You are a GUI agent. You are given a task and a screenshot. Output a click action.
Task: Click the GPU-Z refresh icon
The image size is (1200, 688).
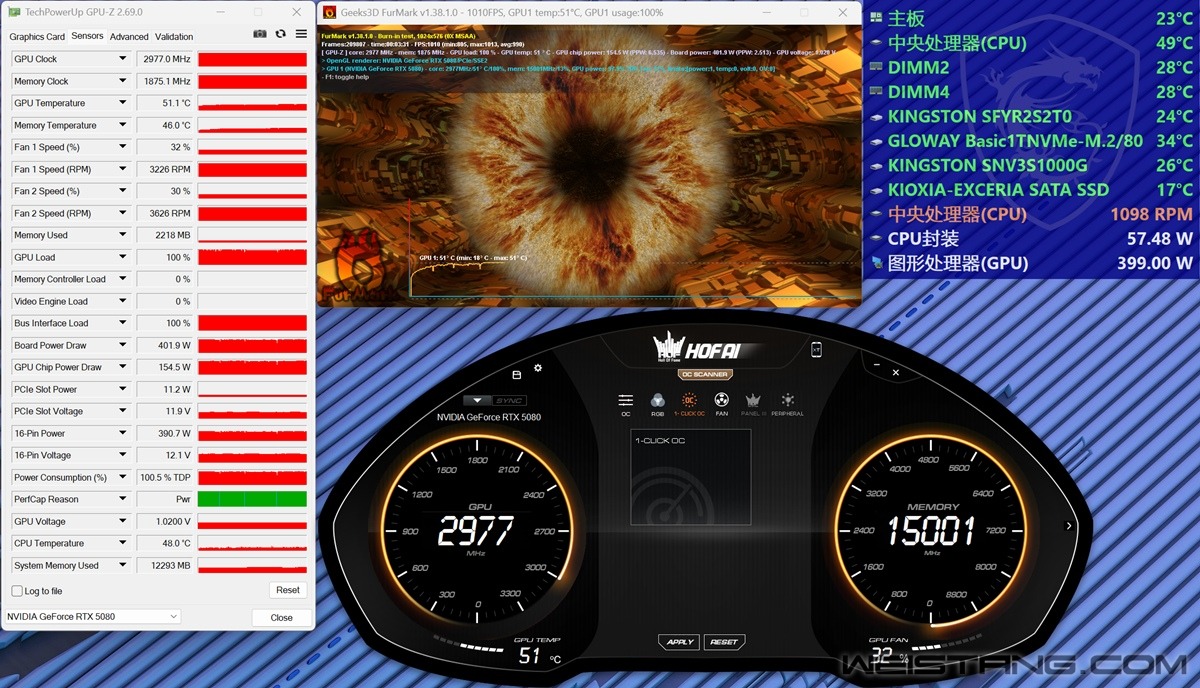281,34
